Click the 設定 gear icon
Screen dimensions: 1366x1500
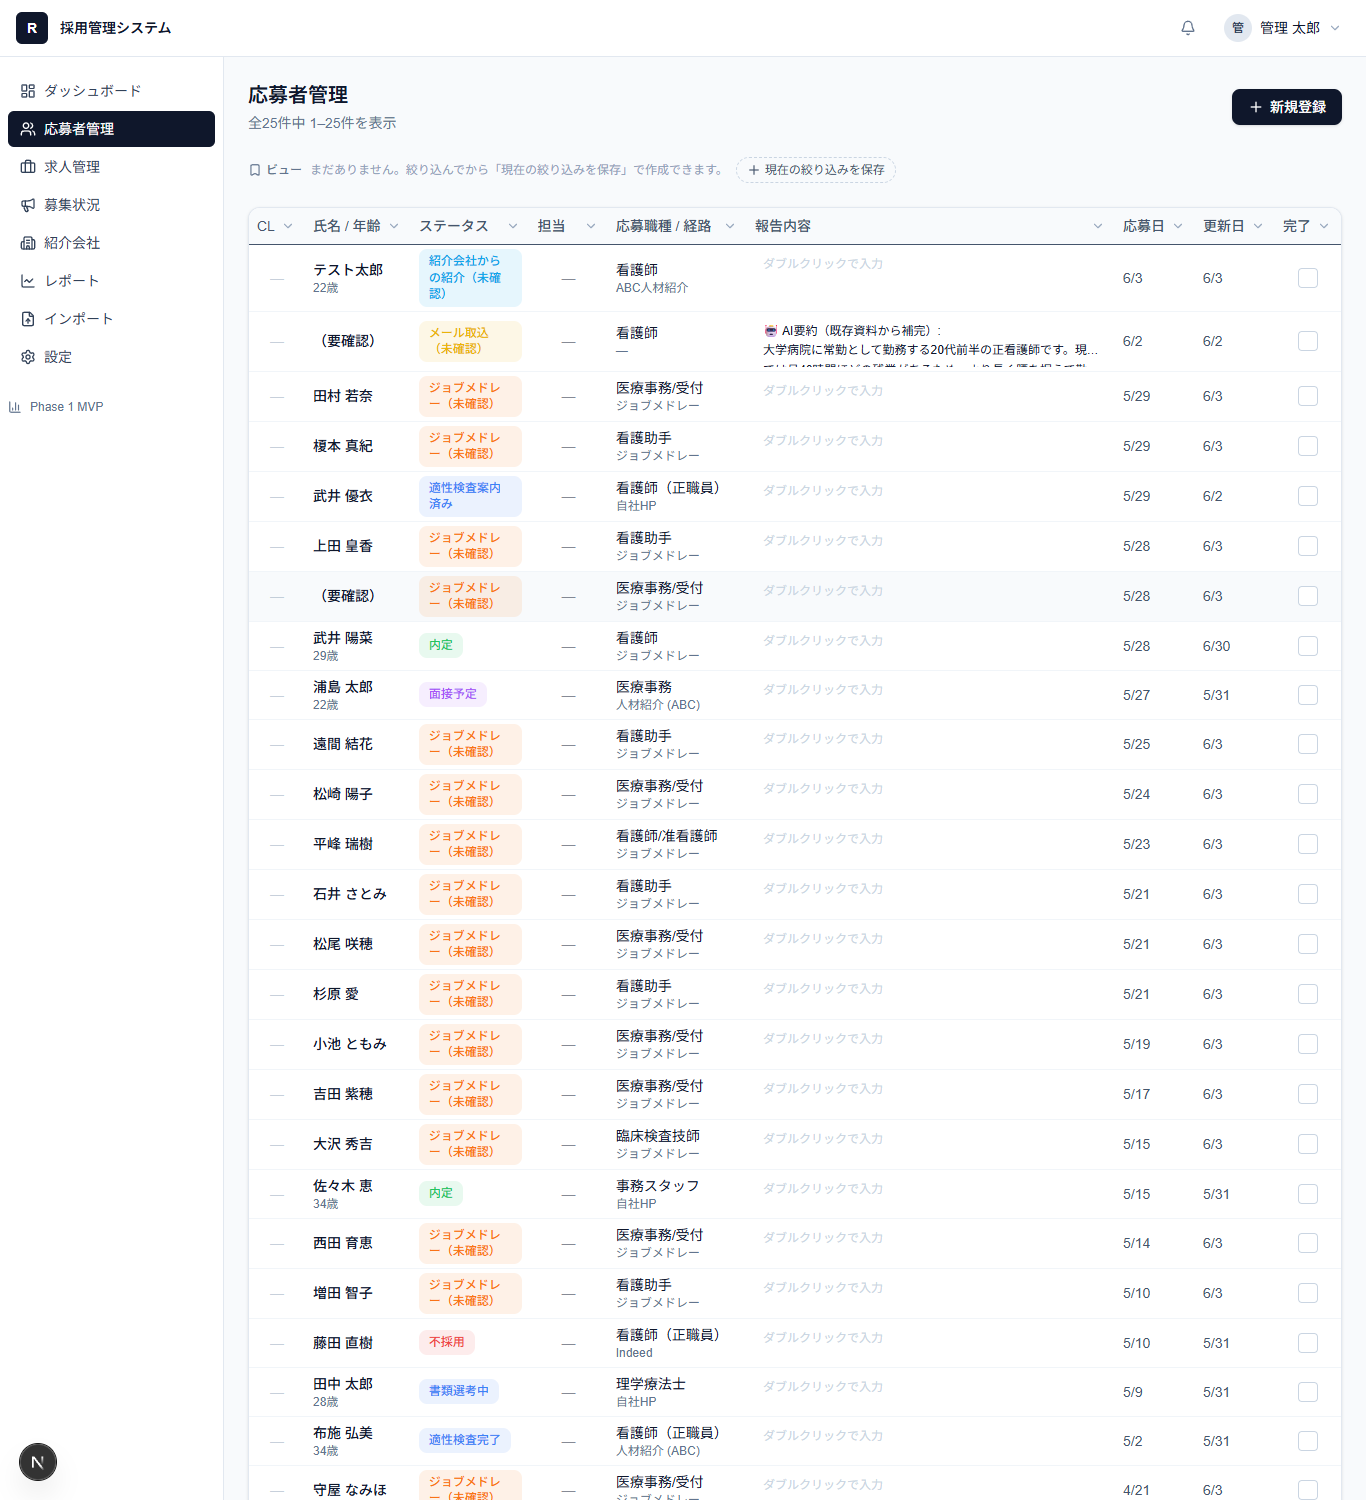coord(28,357)
